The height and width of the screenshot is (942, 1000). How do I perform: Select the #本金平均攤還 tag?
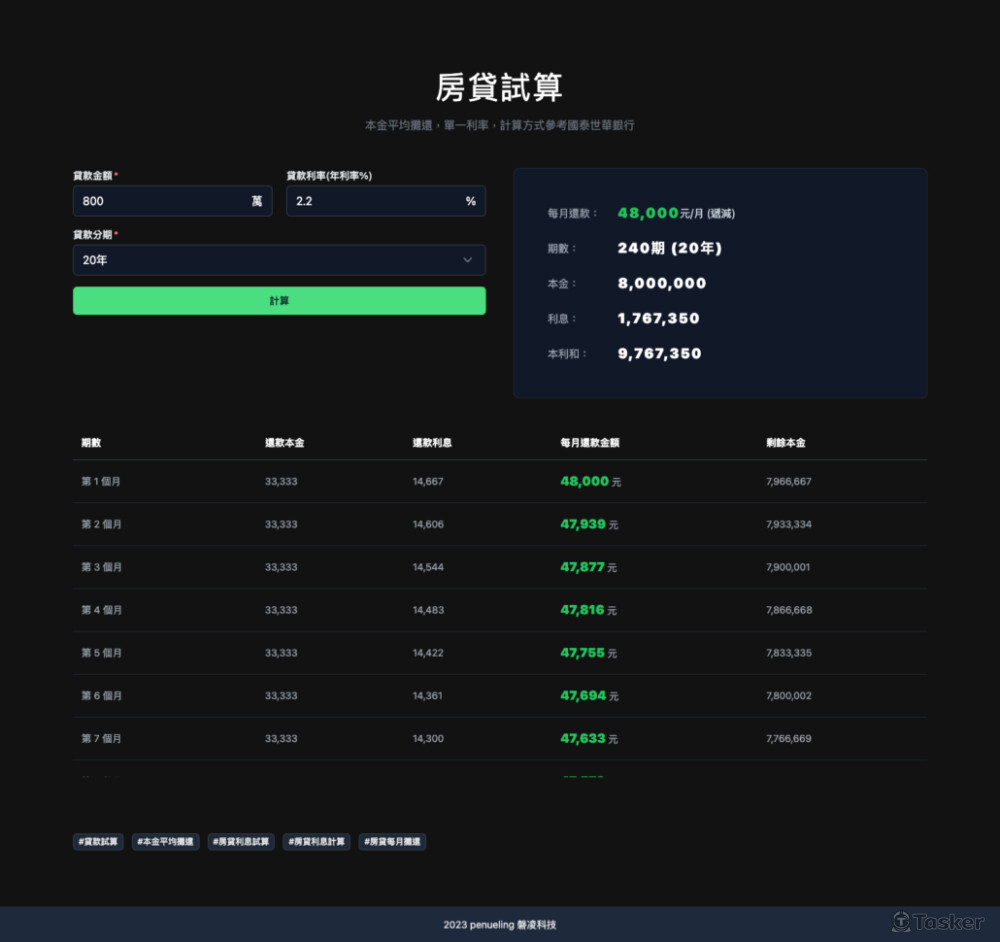(x=166, y=842)
